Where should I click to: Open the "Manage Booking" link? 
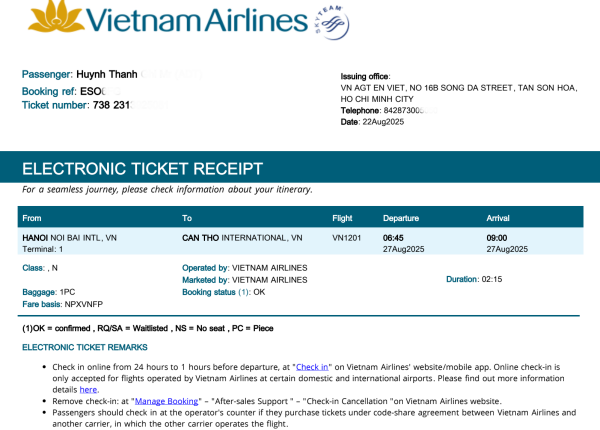point(165,400)
